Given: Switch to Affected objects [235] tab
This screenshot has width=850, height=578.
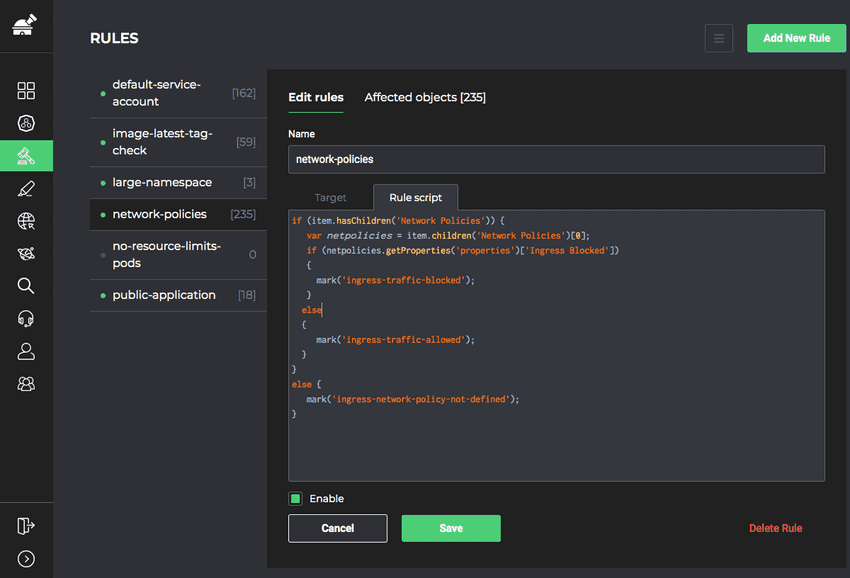Looking at the screenshot, I should click(x=425, y=97).
